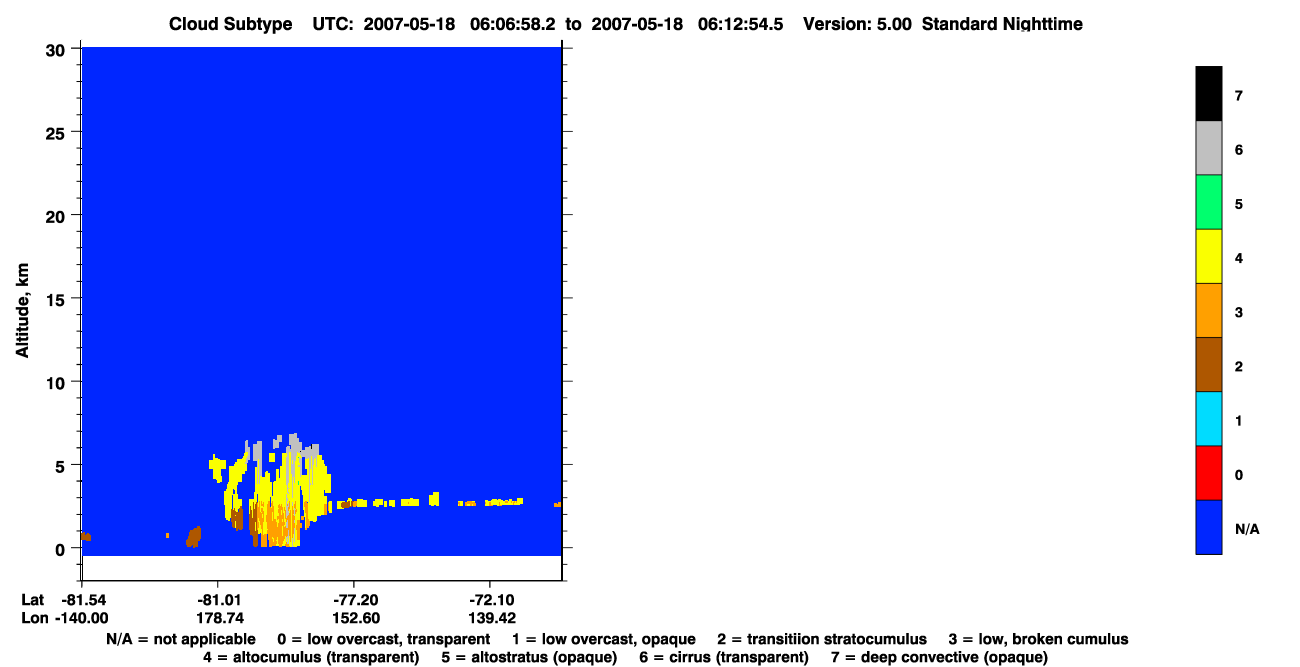Image resolution: width=1300 pixels, height=667 pixels.
Task: Click the black color swatch labeled 7
Action: coord(1208,94)
